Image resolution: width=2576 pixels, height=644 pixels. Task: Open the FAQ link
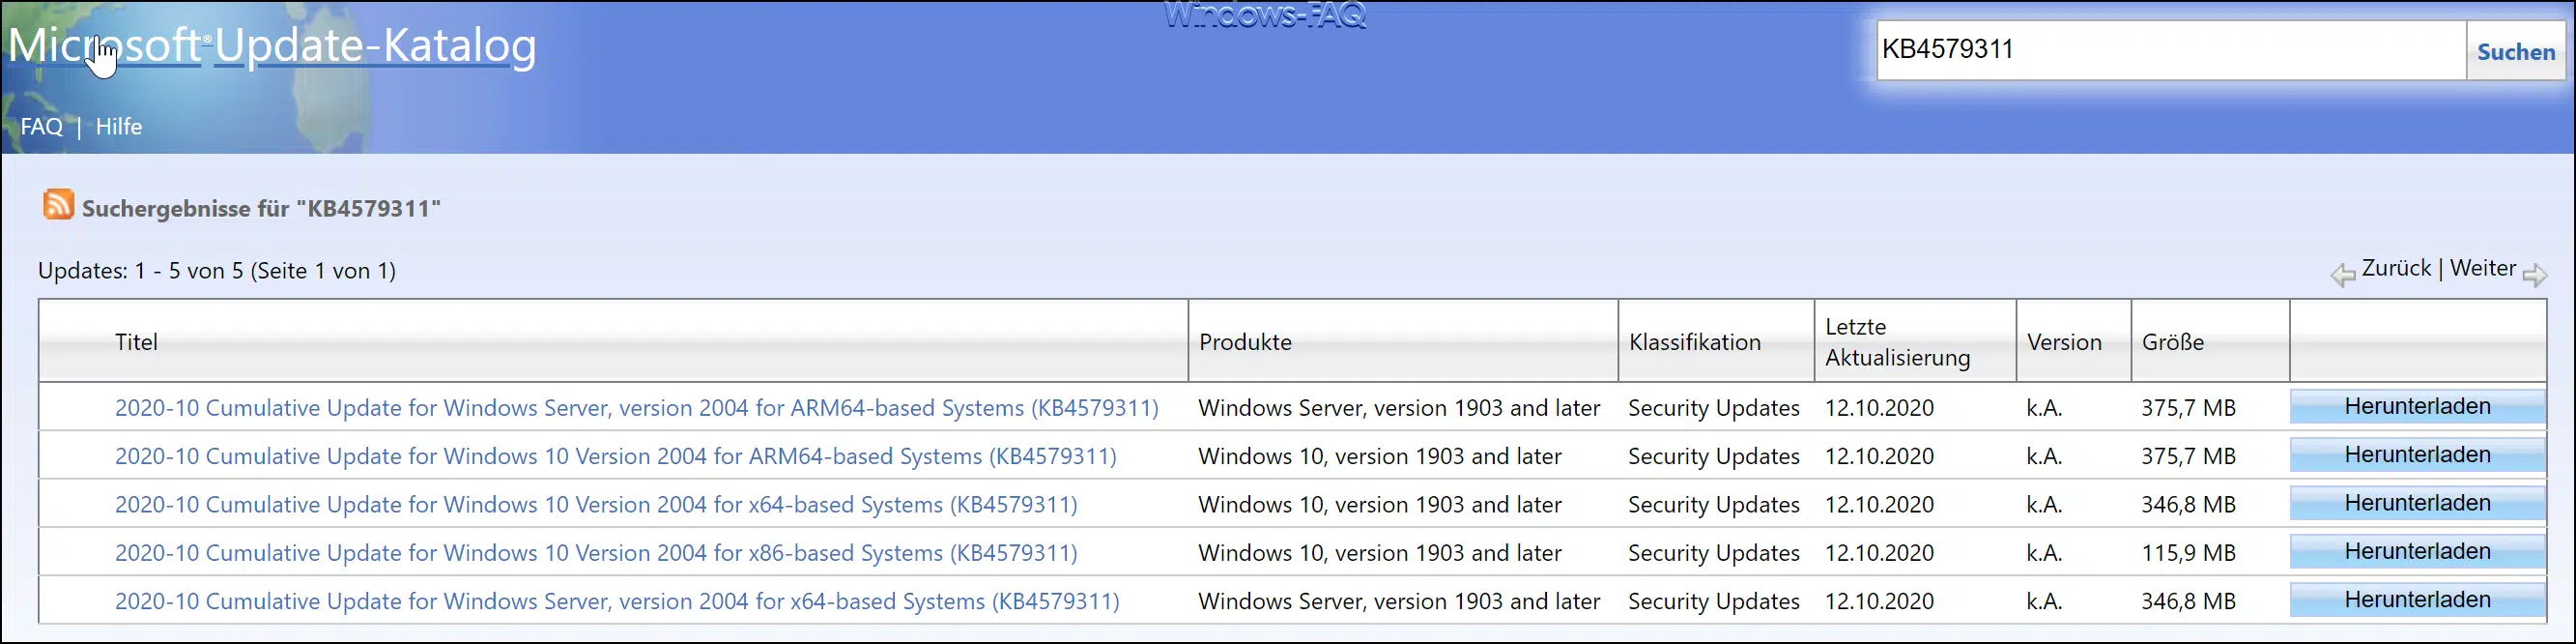tap(41, 127)
